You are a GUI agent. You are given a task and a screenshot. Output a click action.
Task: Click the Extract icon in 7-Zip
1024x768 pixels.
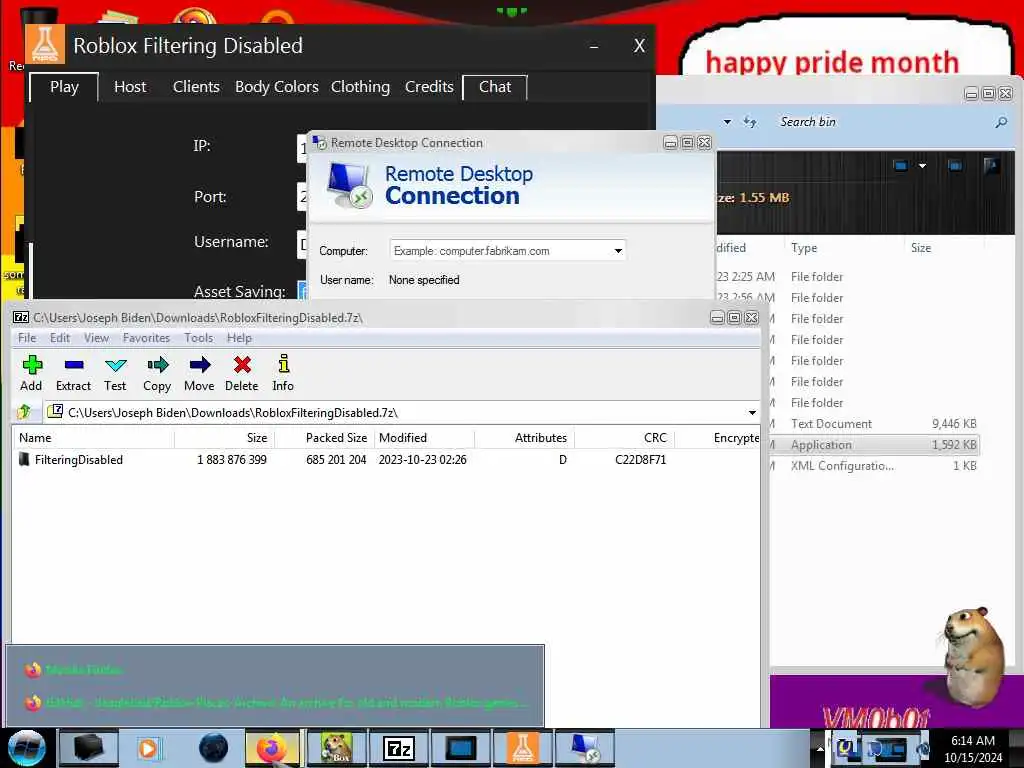point(73,373)
